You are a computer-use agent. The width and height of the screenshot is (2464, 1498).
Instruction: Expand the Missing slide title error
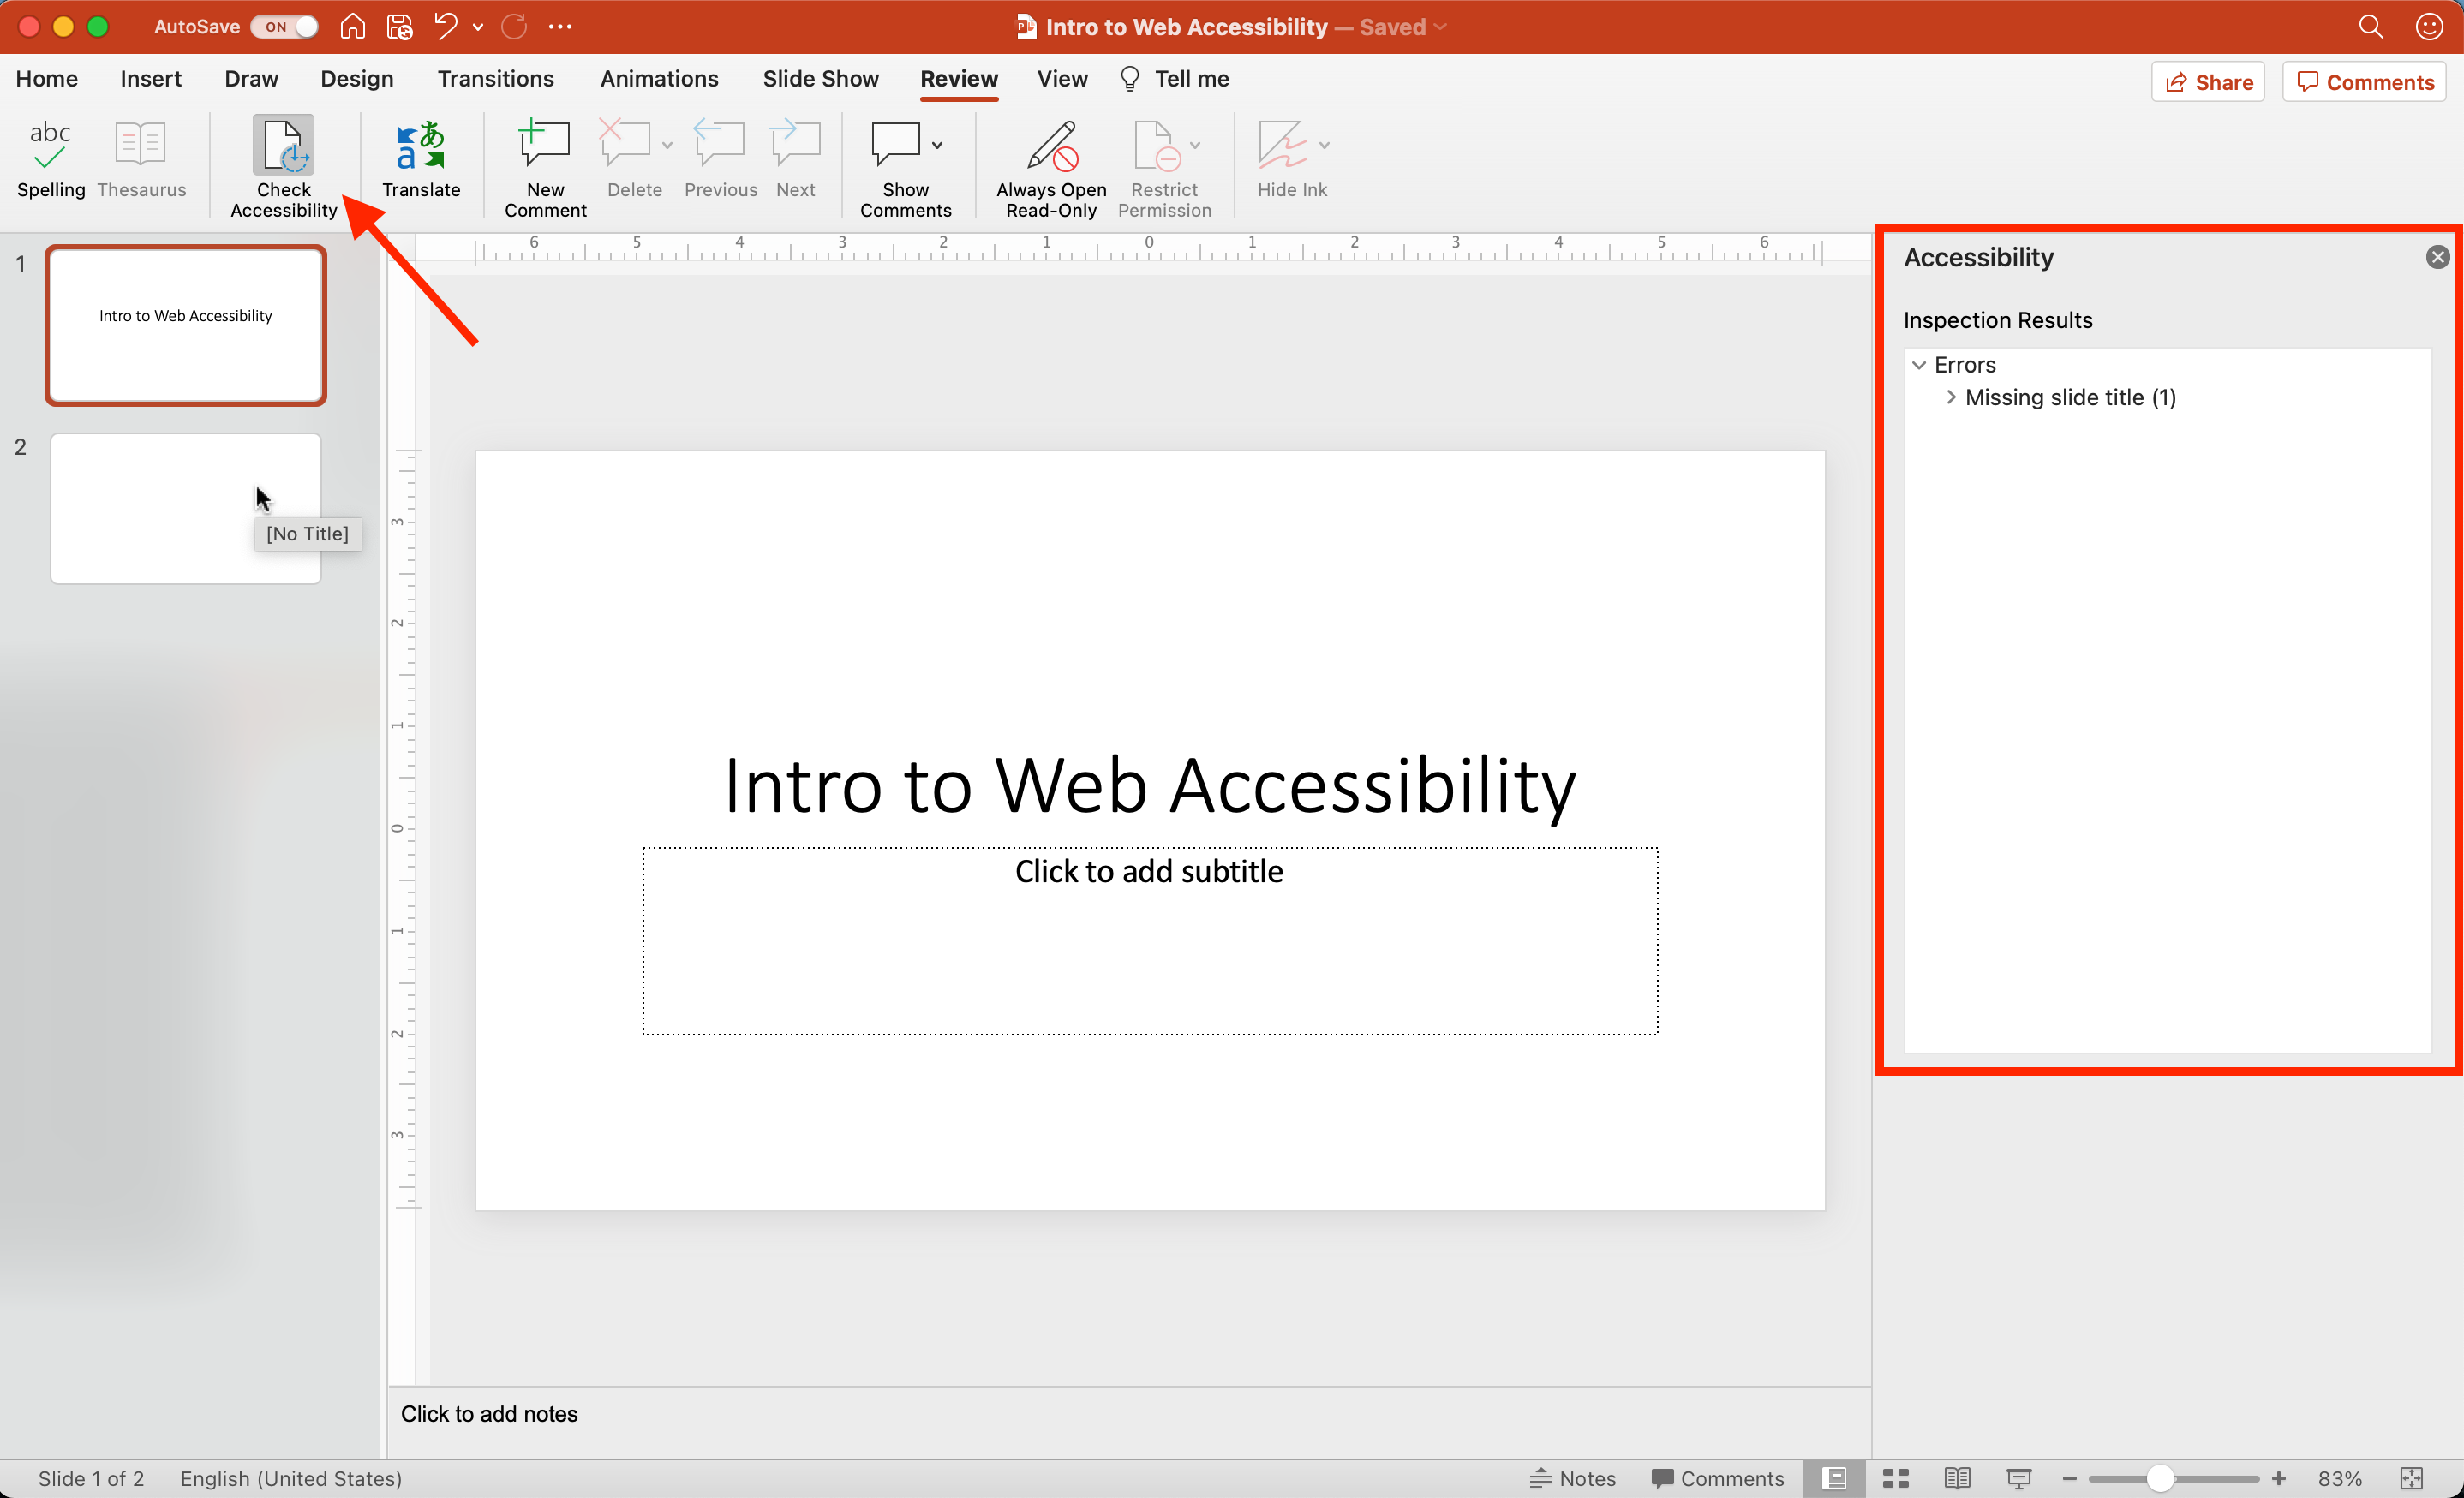coord(1951,397)
